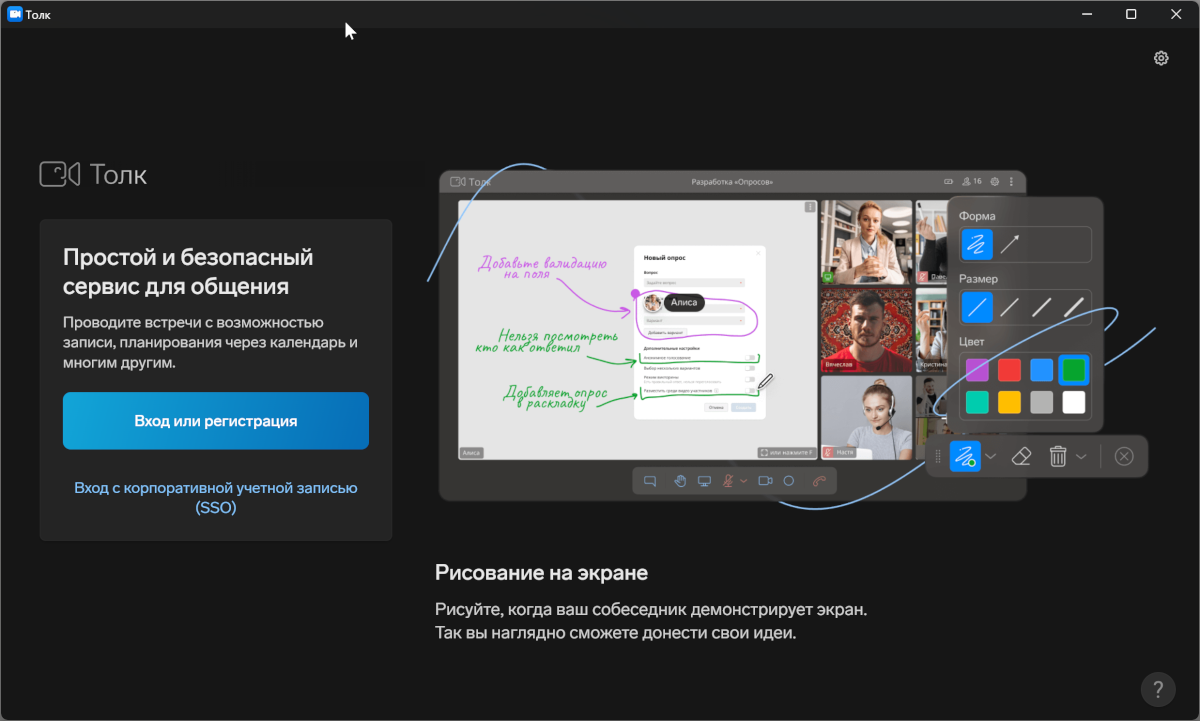Choose the selected green color swatch
1200x721 pixels.
tap(1074, 371)
